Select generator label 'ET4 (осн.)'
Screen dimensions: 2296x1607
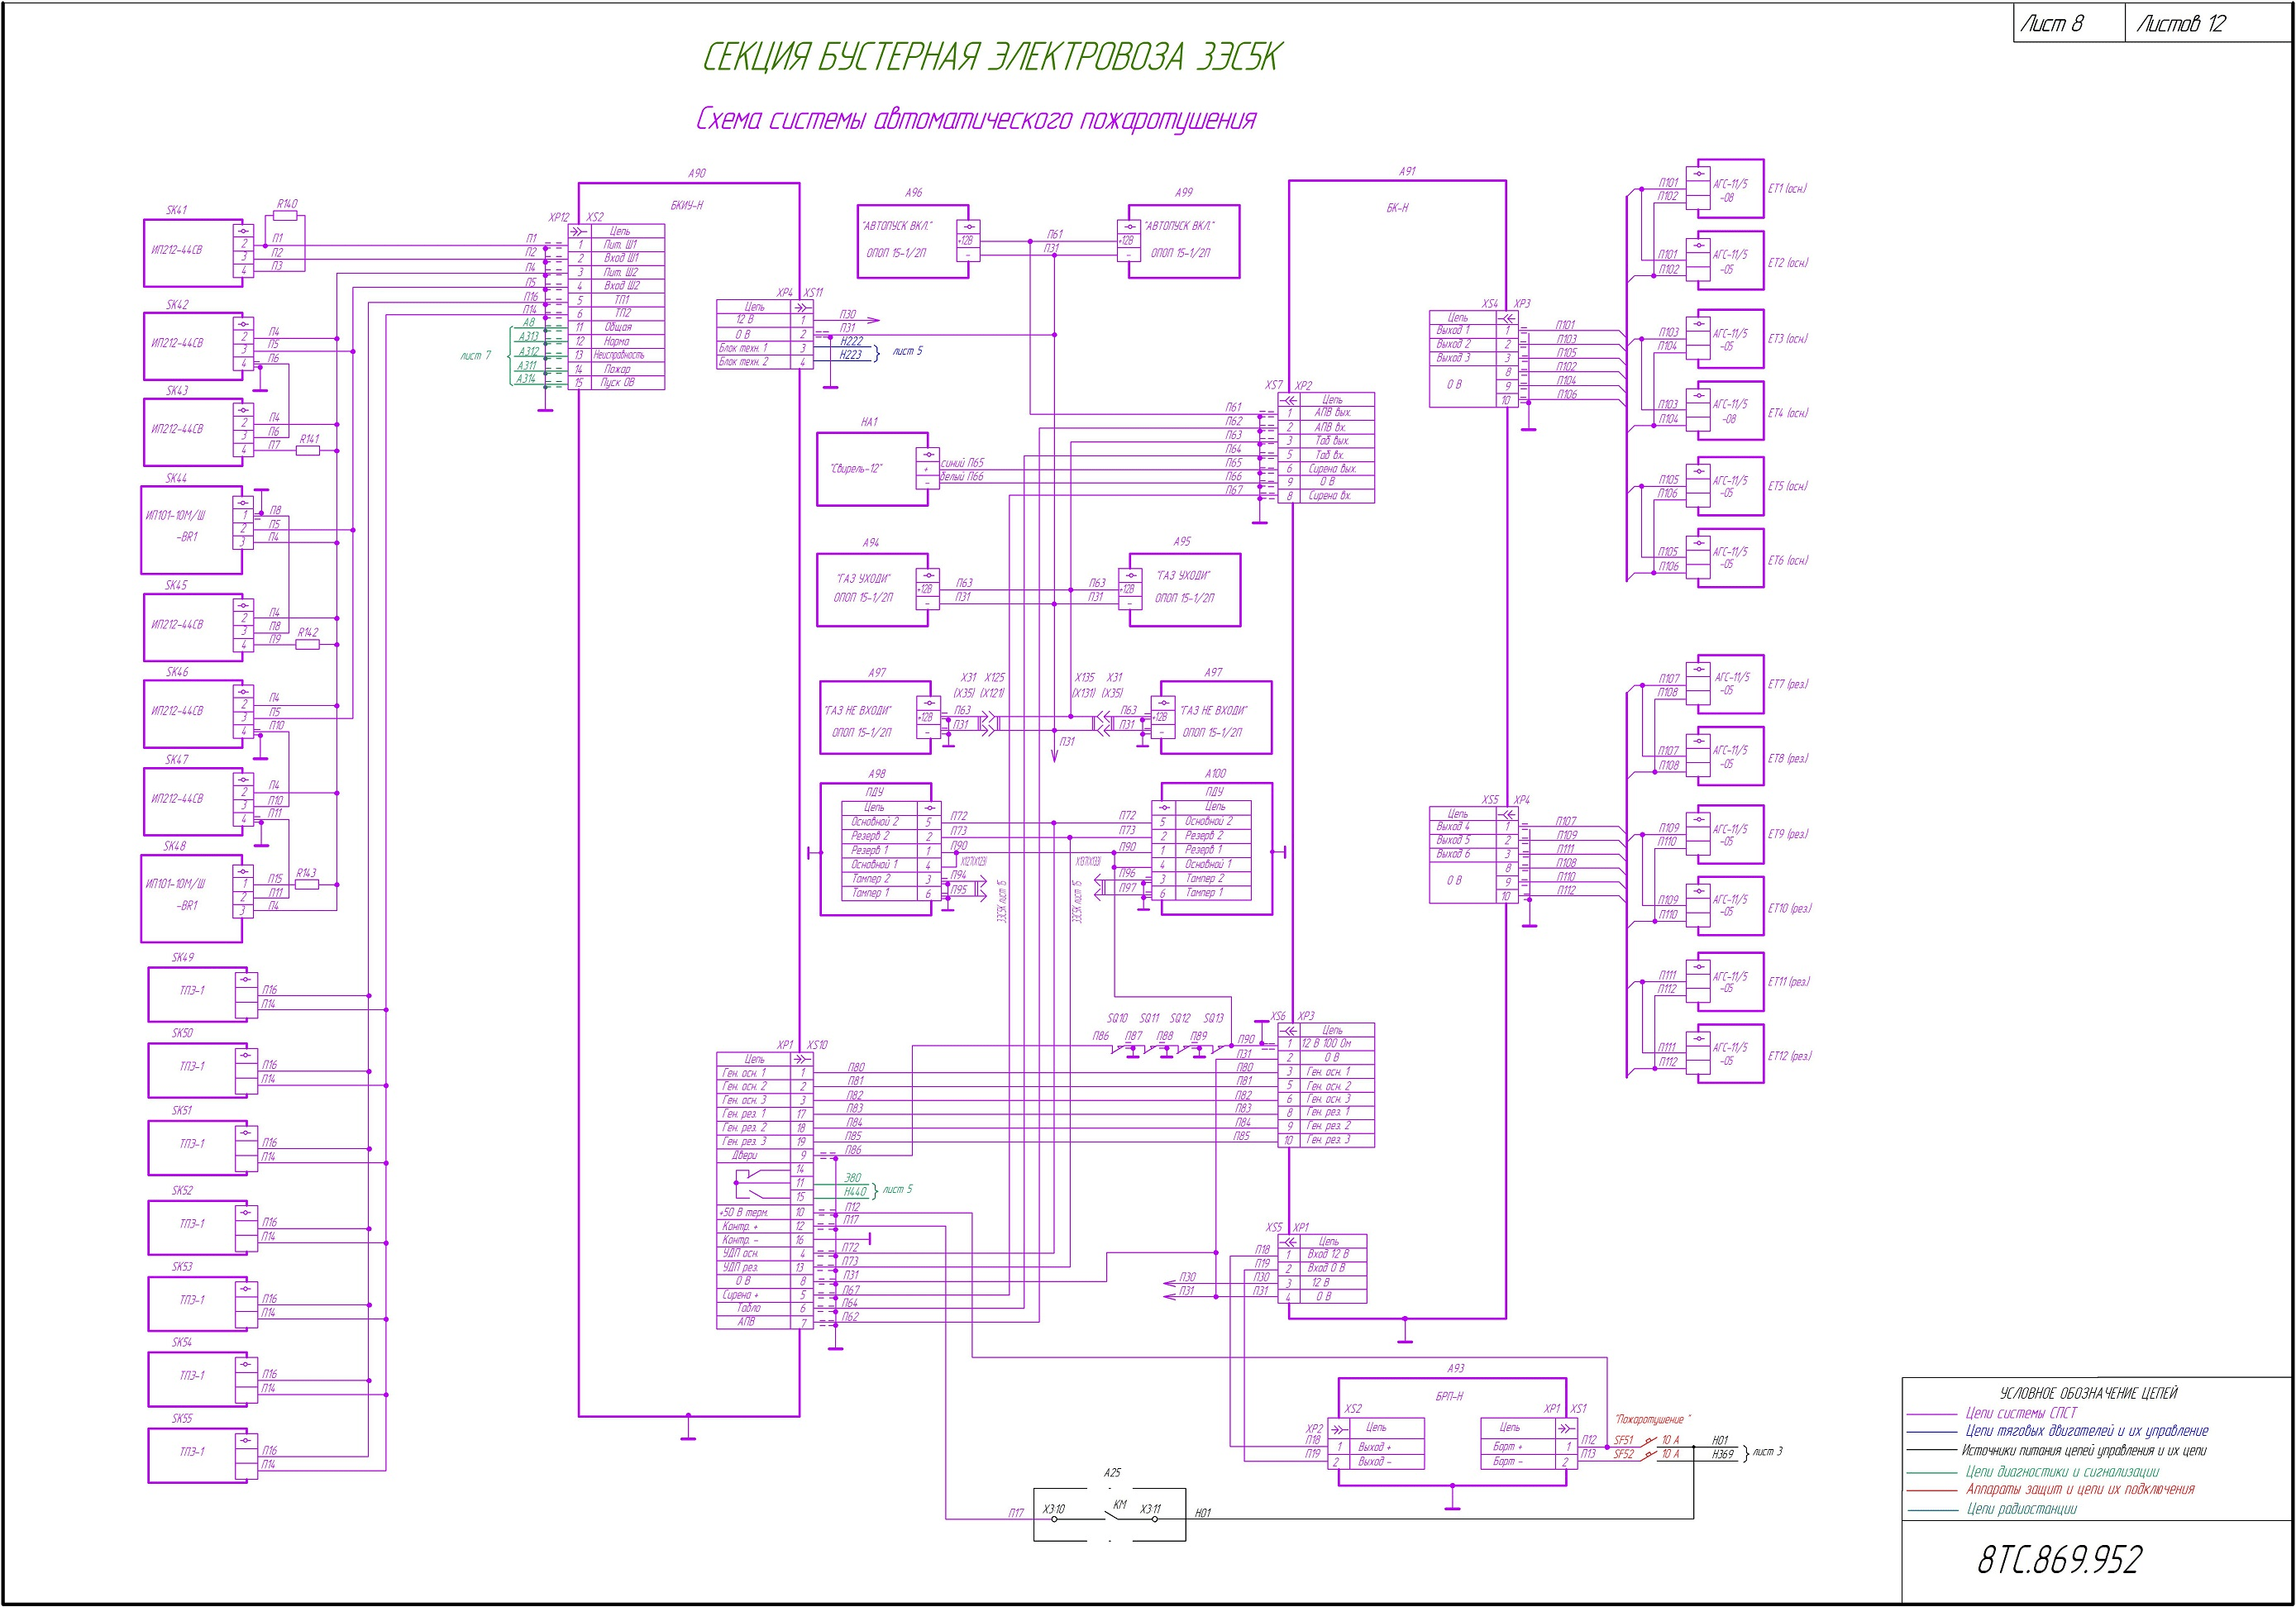[1788, 413]
